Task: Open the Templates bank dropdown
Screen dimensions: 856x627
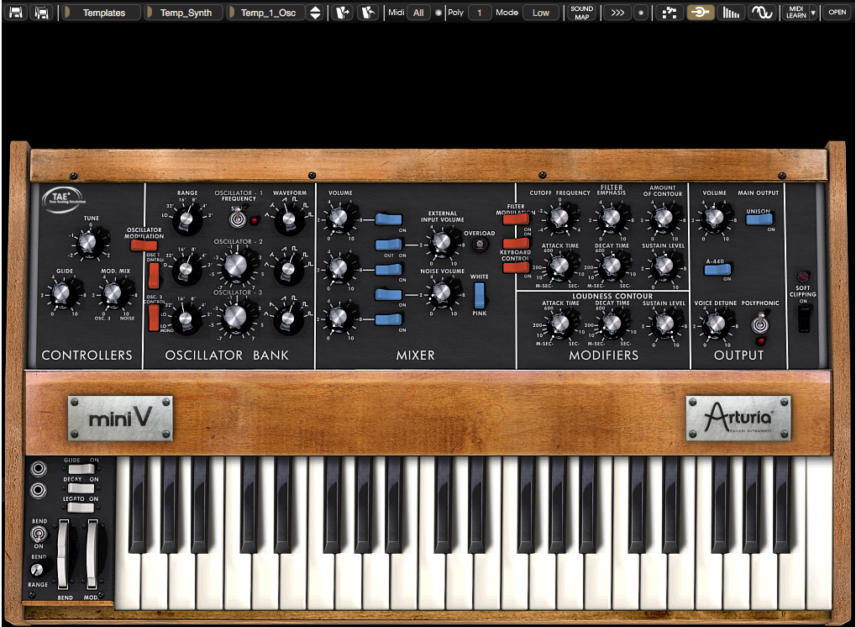Action: 100,13
